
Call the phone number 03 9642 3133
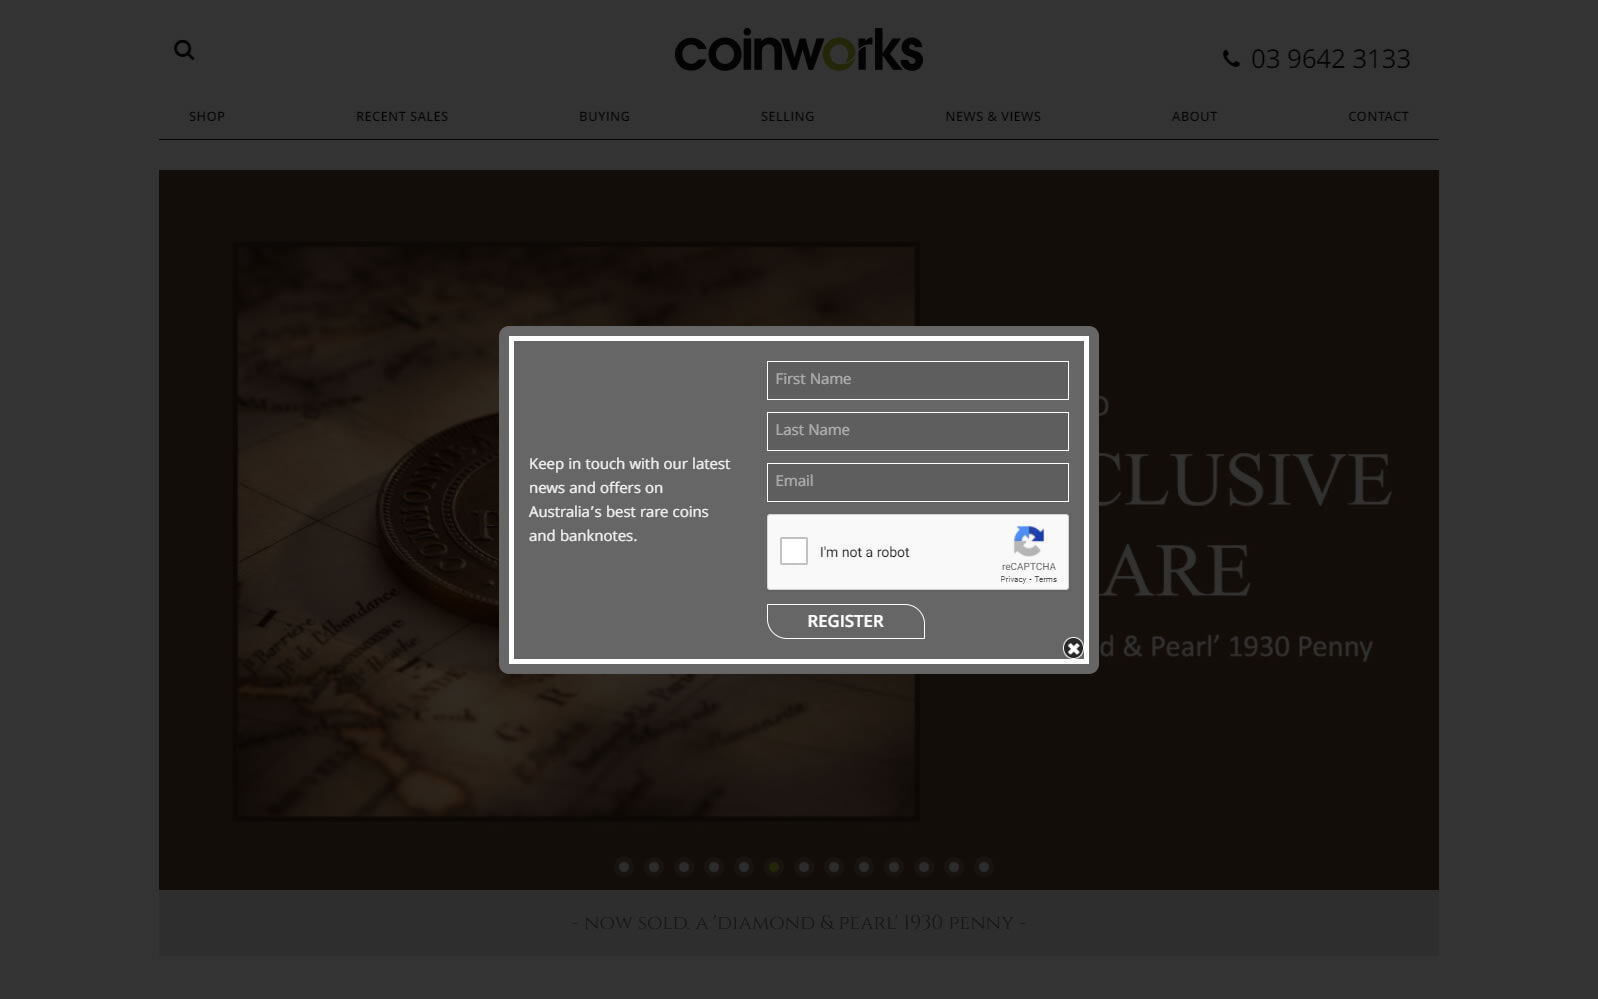tap(1330, 59)
